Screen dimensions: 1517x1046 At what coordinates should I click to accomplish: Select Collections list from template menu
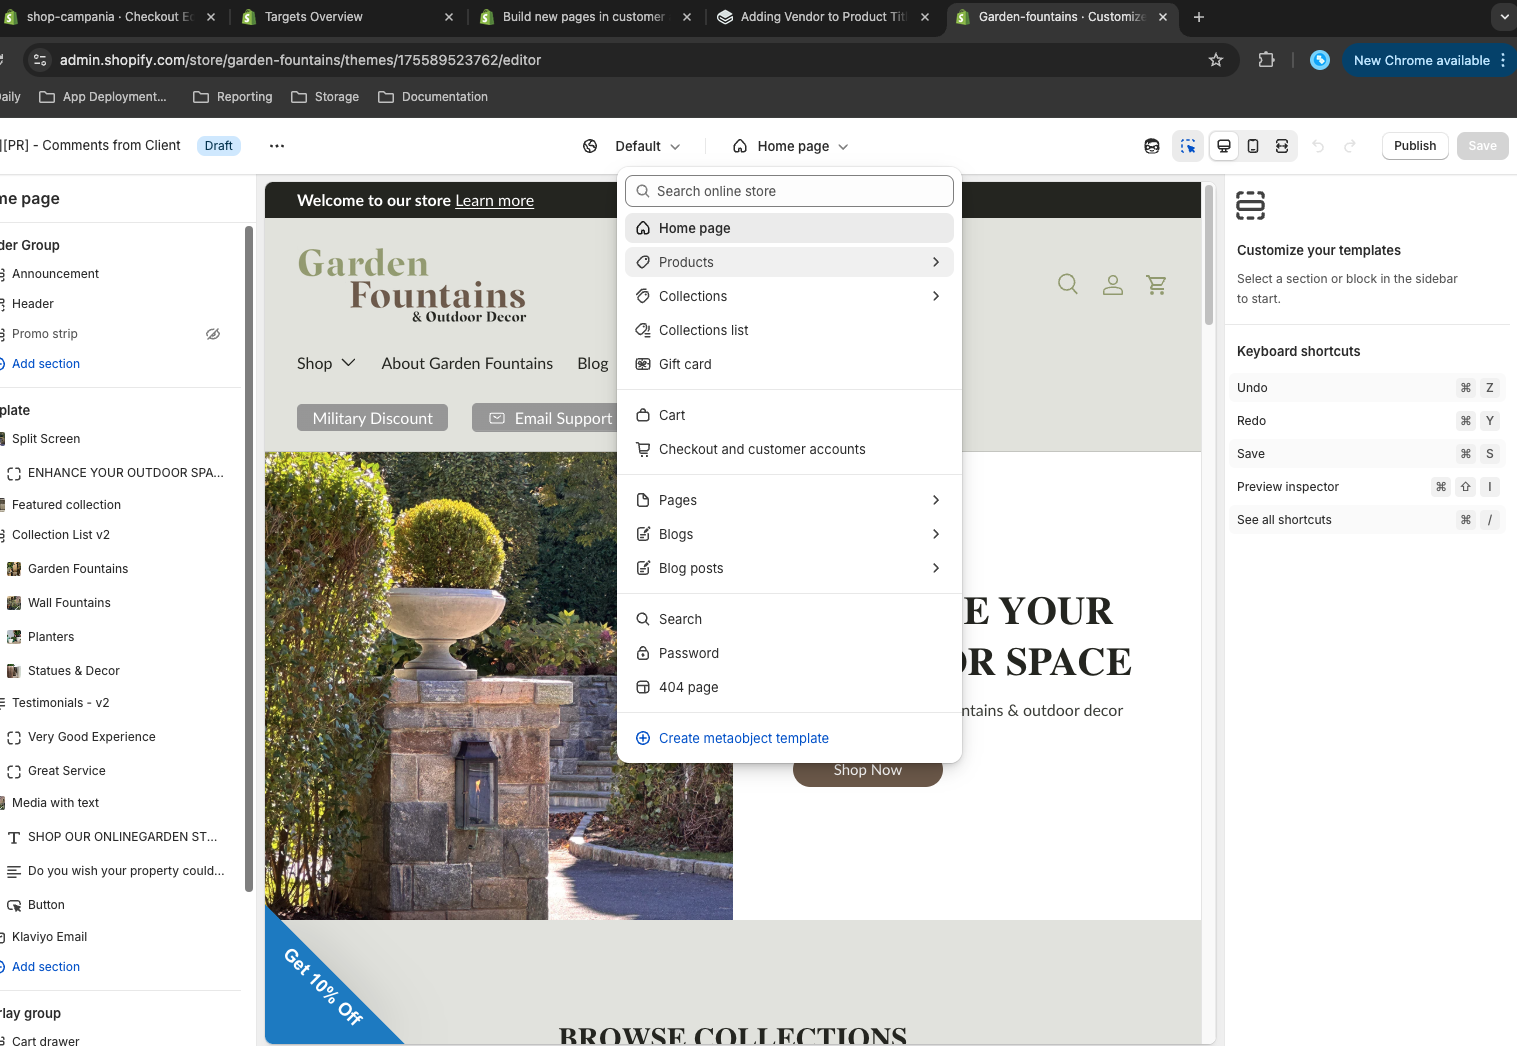click(703, 330)
